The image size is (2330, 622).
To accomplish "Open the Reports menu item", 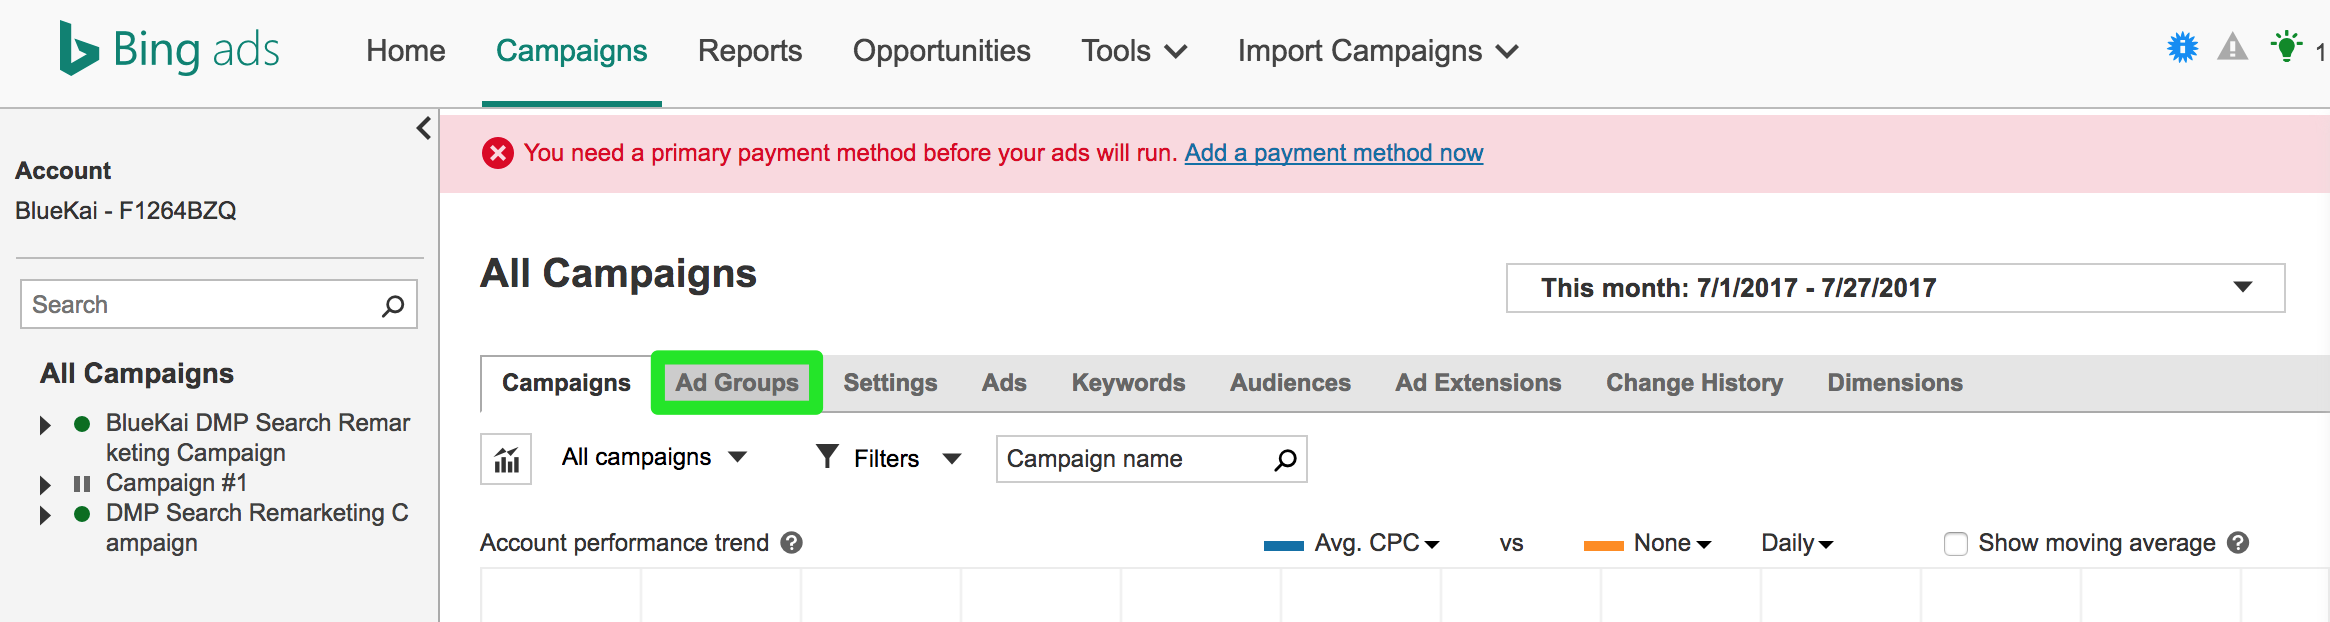I will click(750, 51).
